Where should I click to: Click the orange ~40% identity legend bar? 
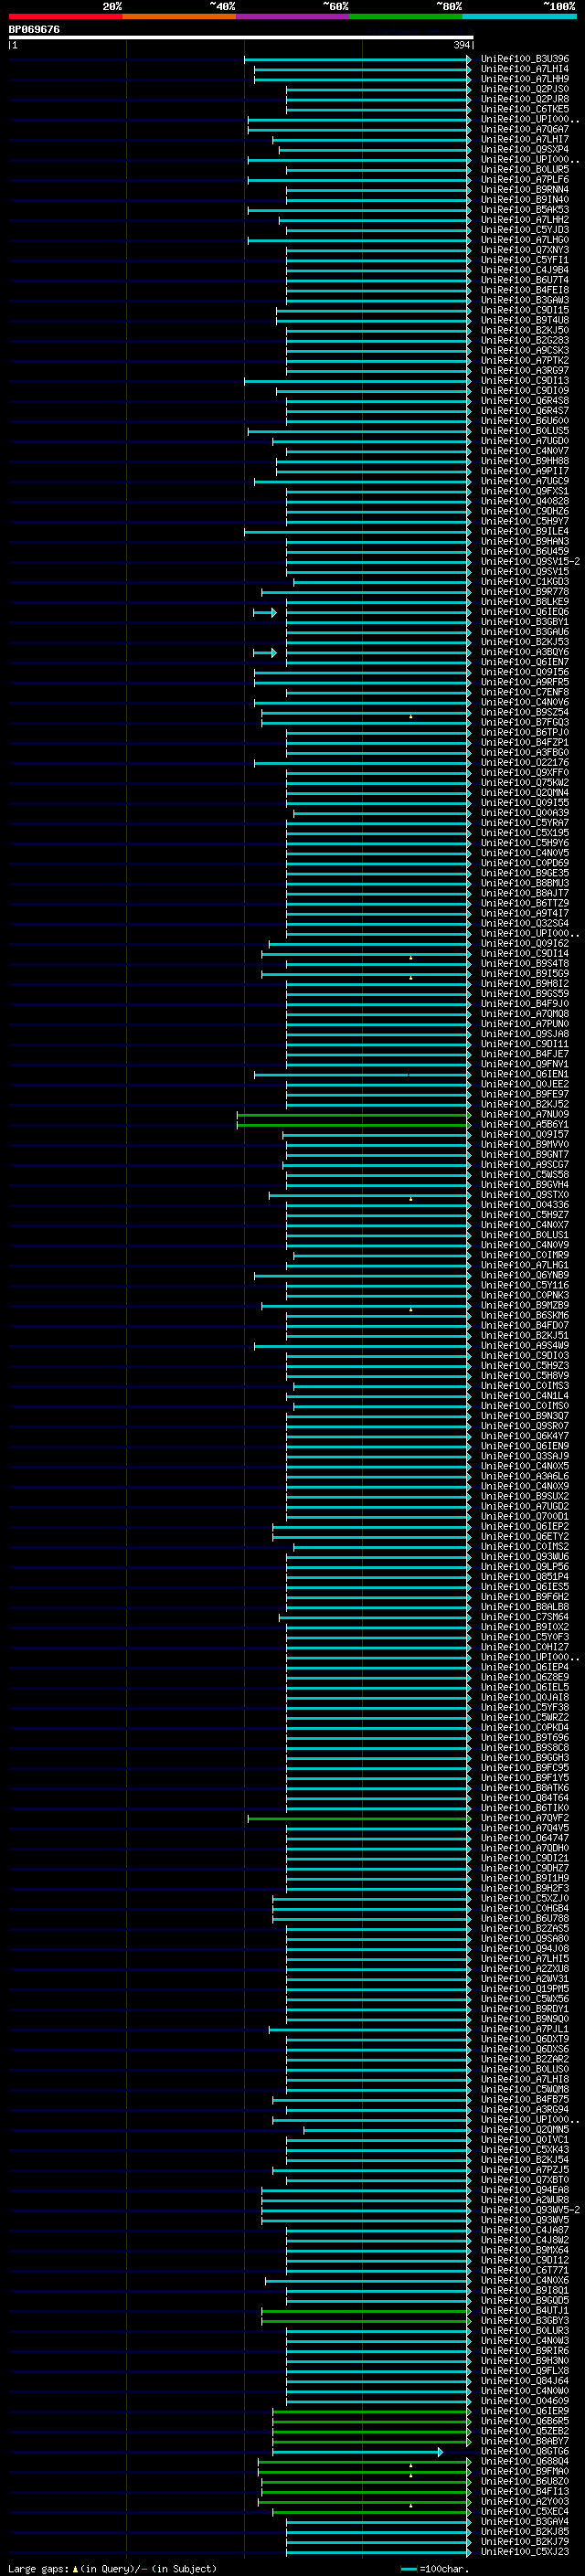(x=179, y=16)
